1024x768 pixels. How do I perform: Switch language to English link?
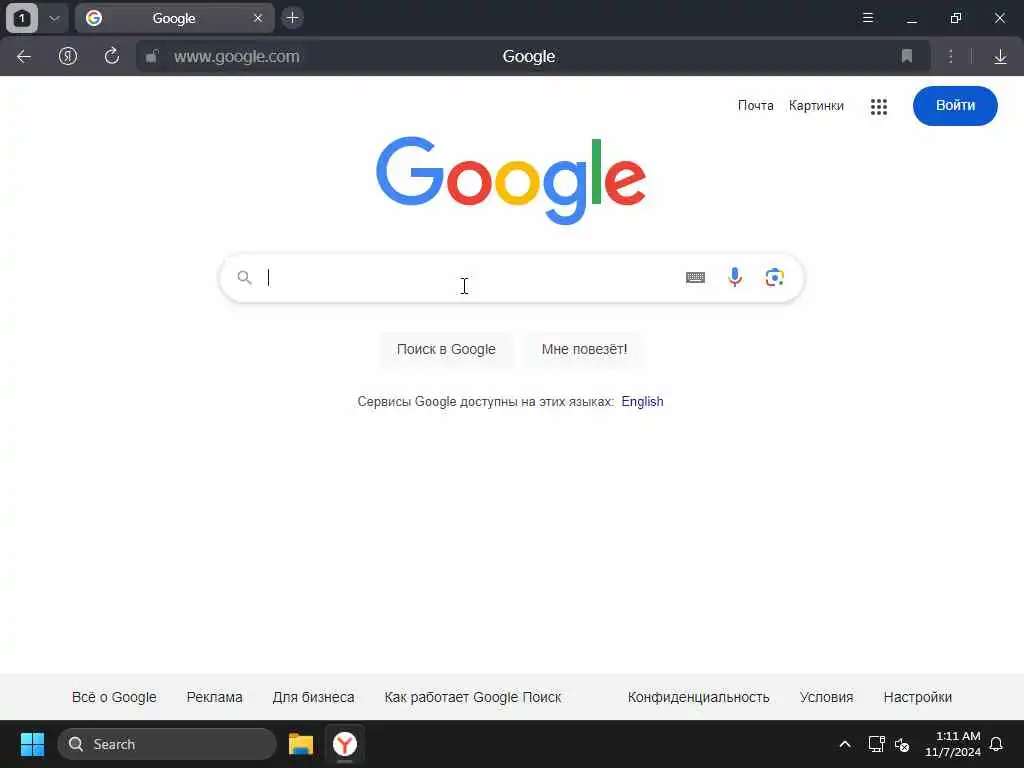pyautogui.click(x=642, y=402)
